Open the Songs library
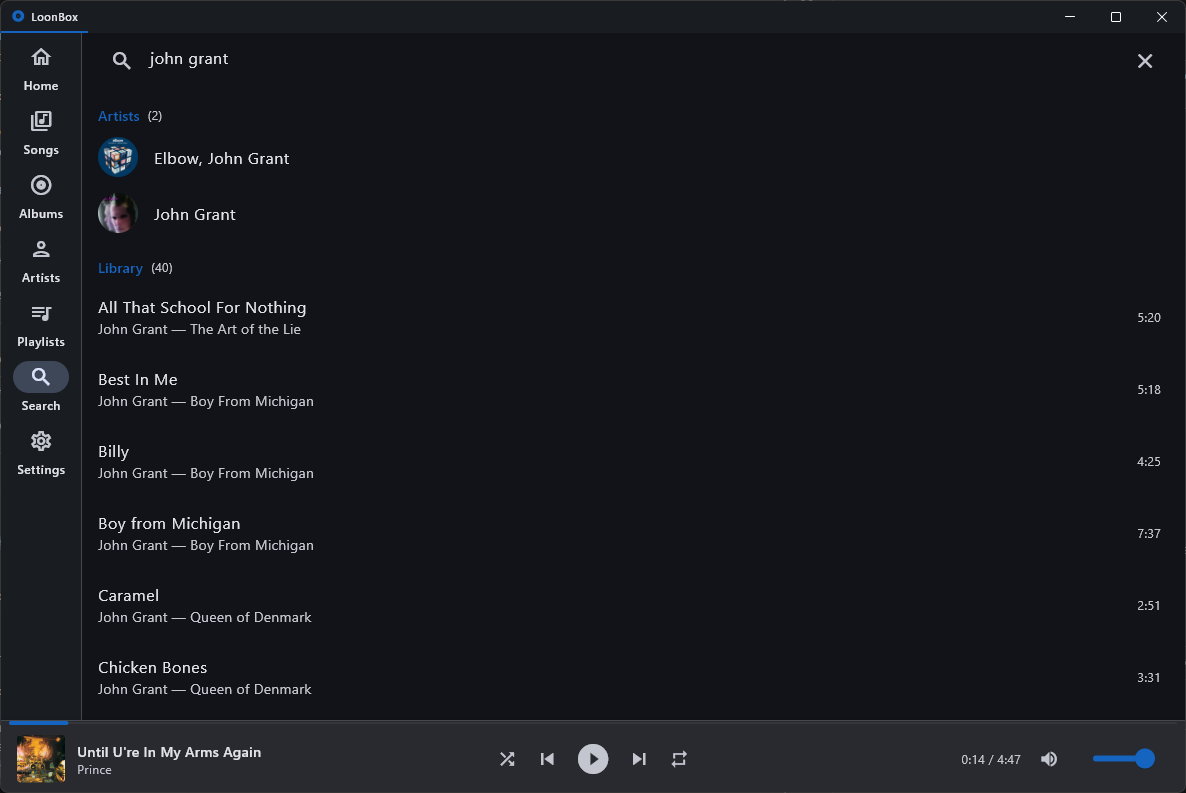This screenshot has height=793, width=1186. (x=40, y=131)
